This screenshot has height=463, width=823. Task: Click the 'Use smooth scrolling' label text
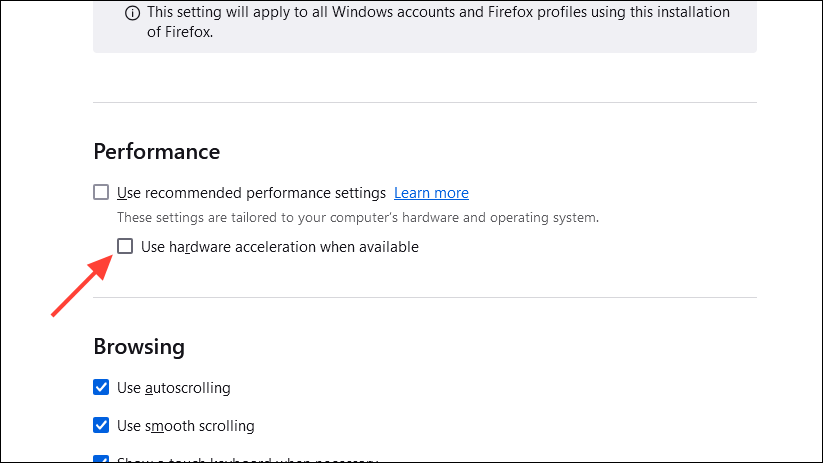pos(185,426)
